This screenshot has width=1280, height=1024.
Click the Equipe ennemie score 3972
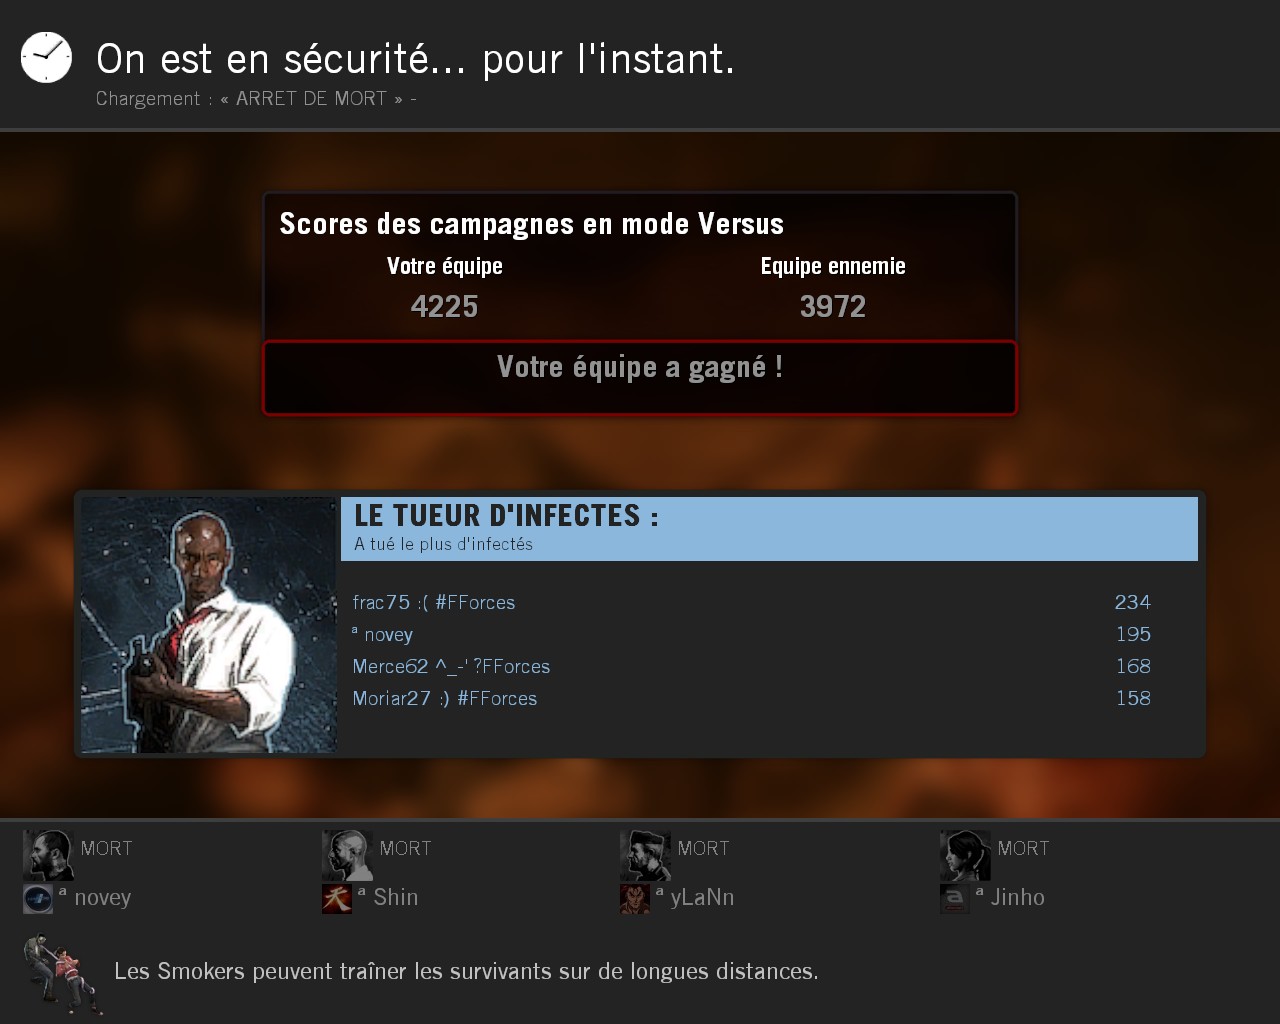(x=833, y=306)
